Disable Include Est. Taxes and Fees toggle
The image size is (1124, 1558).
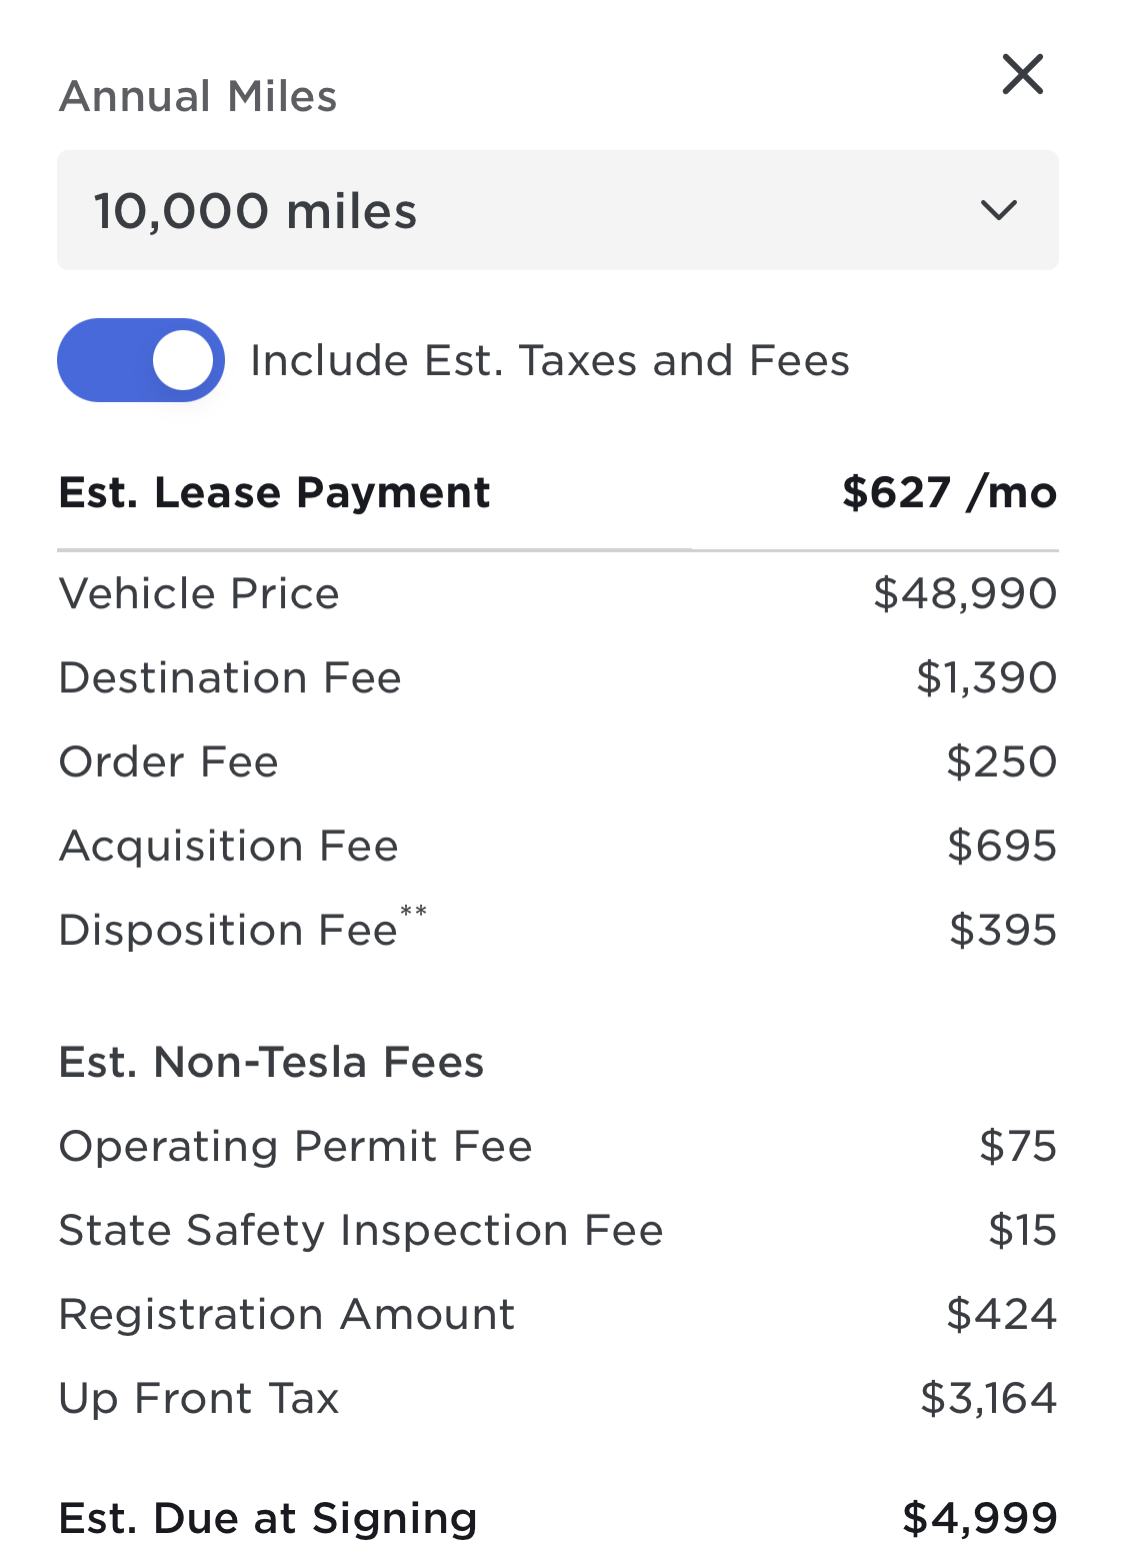click(x=141, y=360)
